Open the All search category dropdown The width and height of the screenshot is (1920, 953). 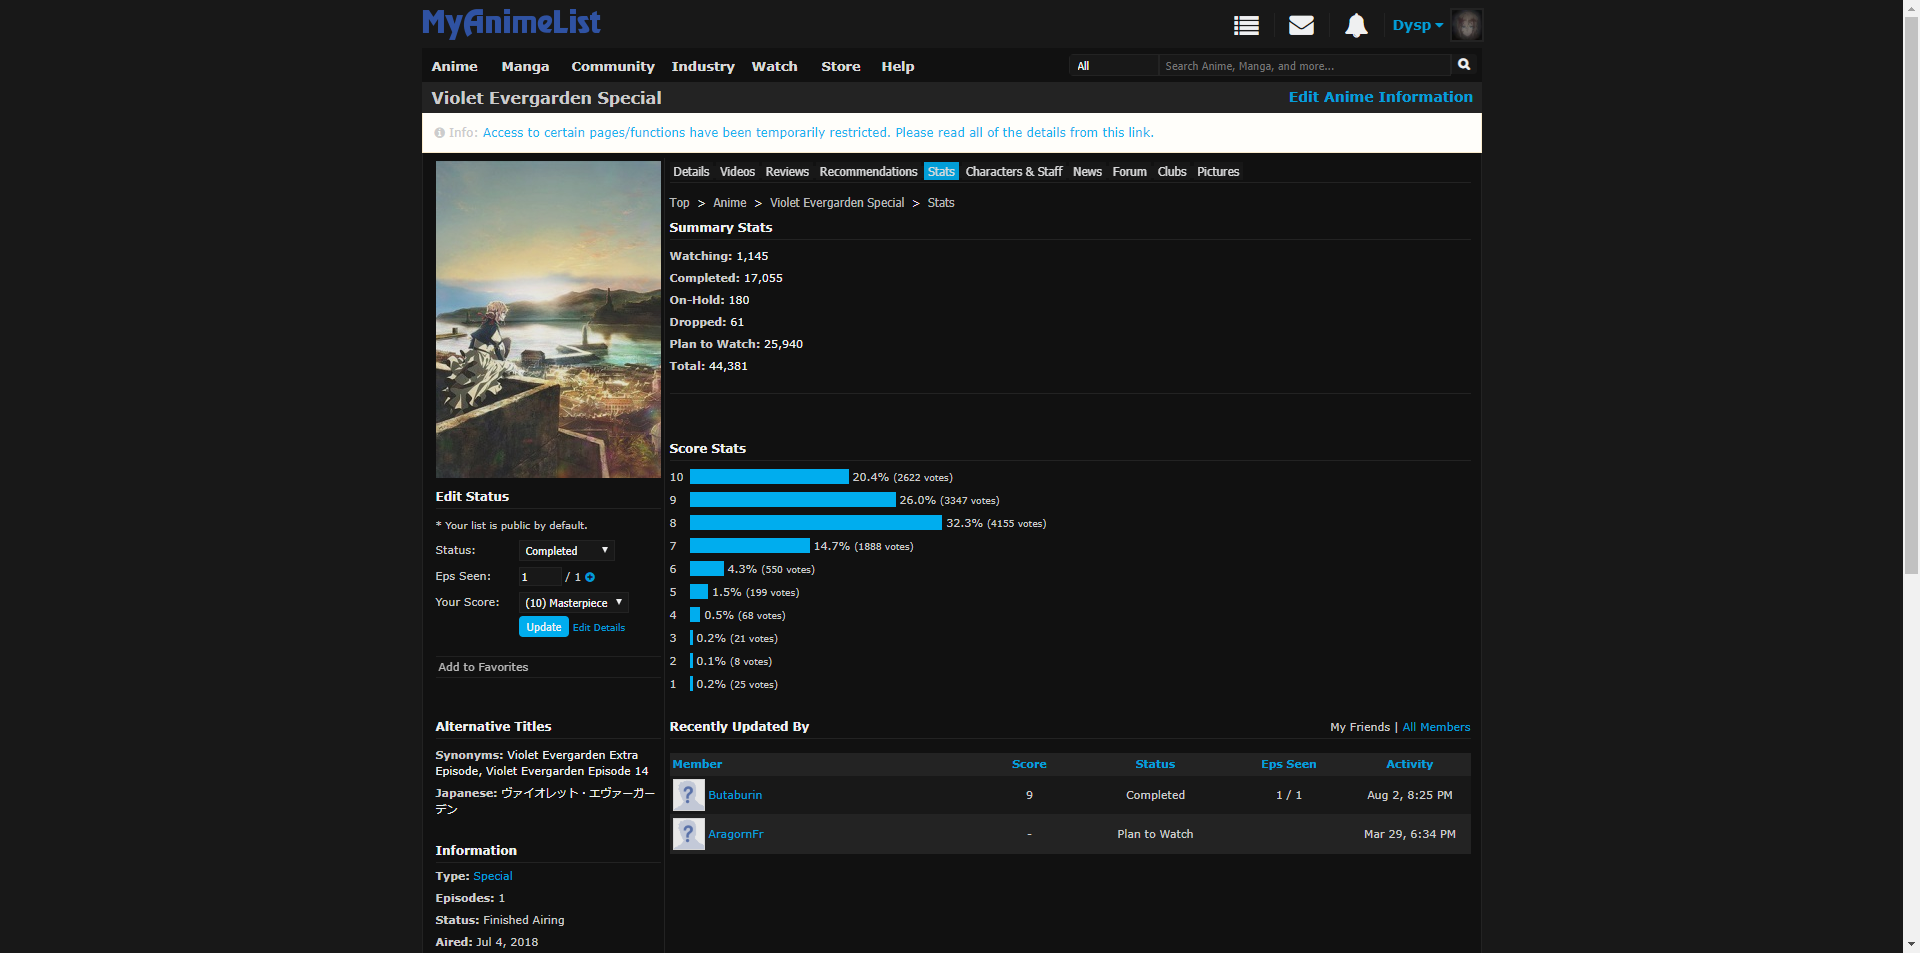coord(1113,66)
